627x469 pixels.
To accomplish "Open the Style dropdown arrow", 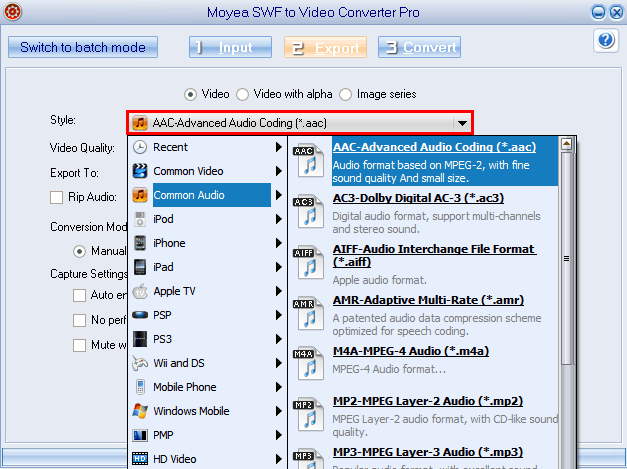I will [x=462, y=123].
